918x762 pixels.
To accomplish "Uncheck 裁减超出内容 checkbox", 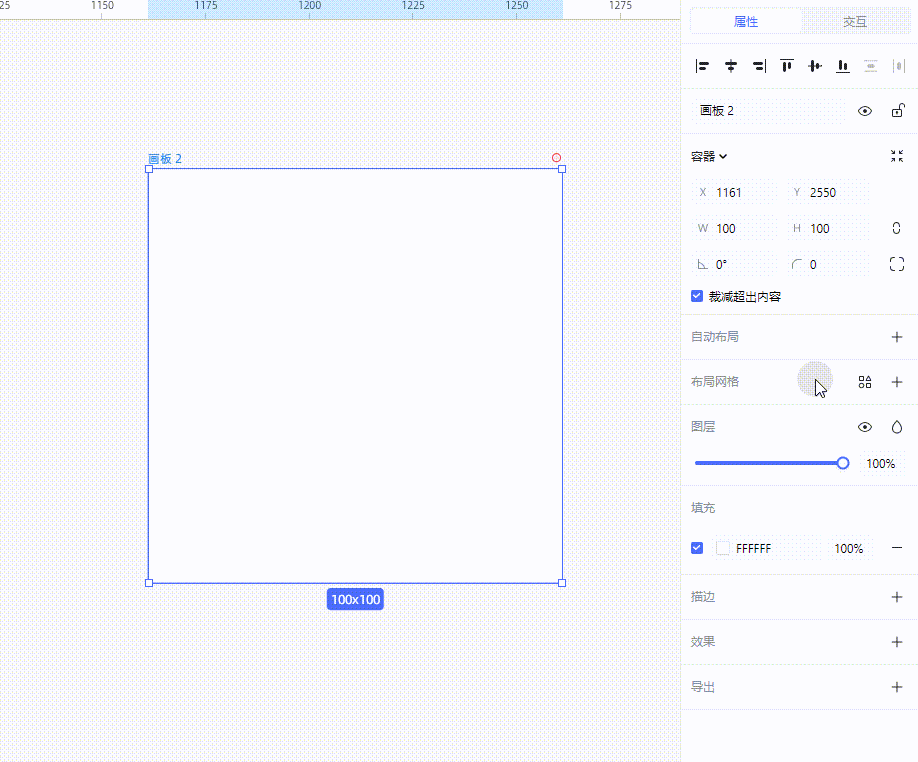I will [x=697, y=296].
